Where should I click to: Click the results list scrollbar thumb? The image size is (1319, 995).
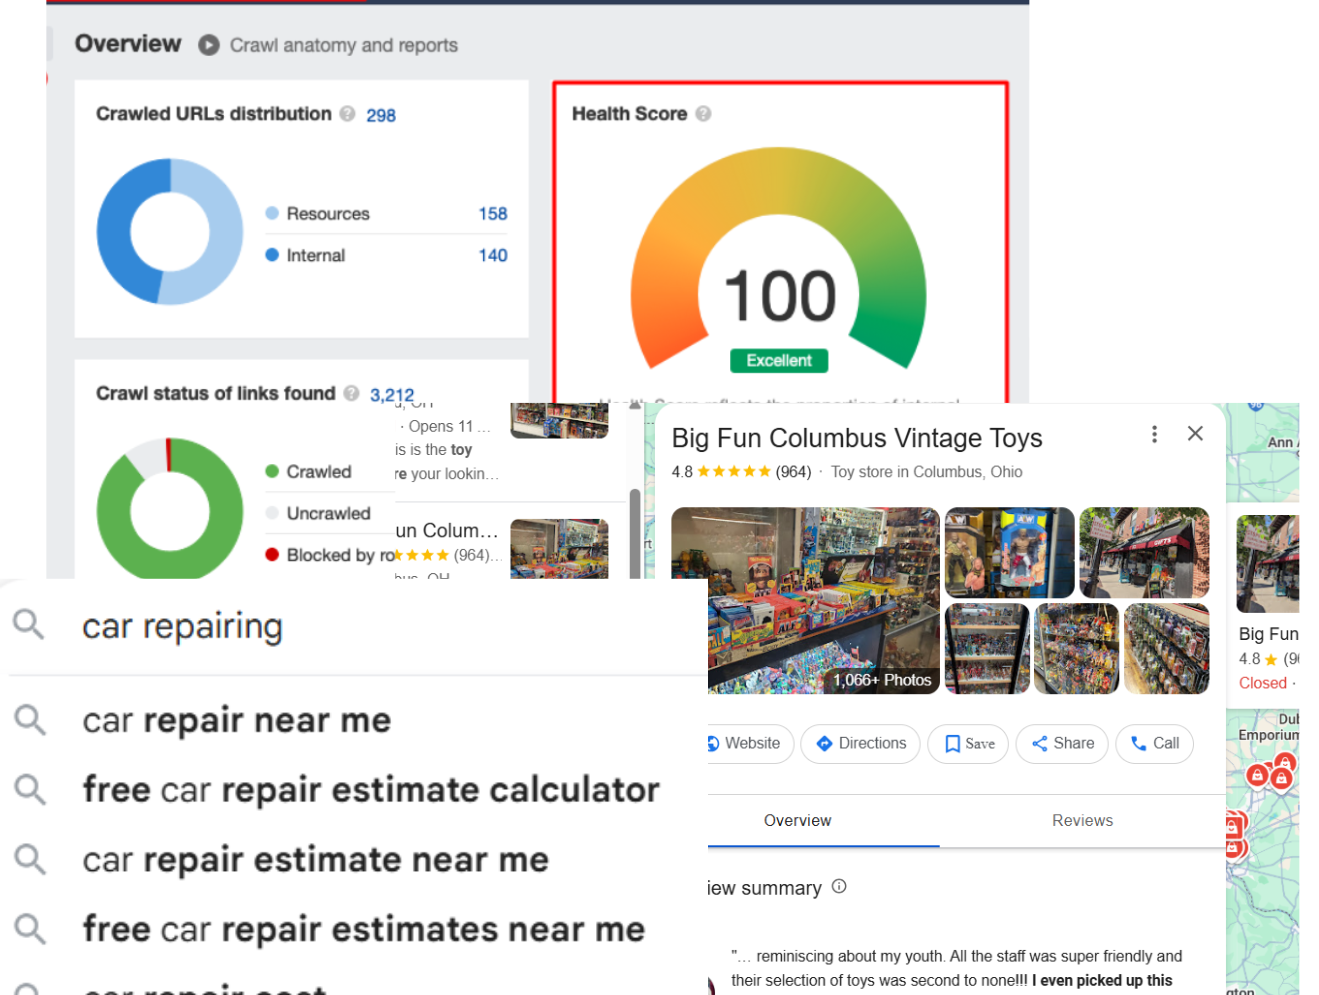(x=635, y=533)
